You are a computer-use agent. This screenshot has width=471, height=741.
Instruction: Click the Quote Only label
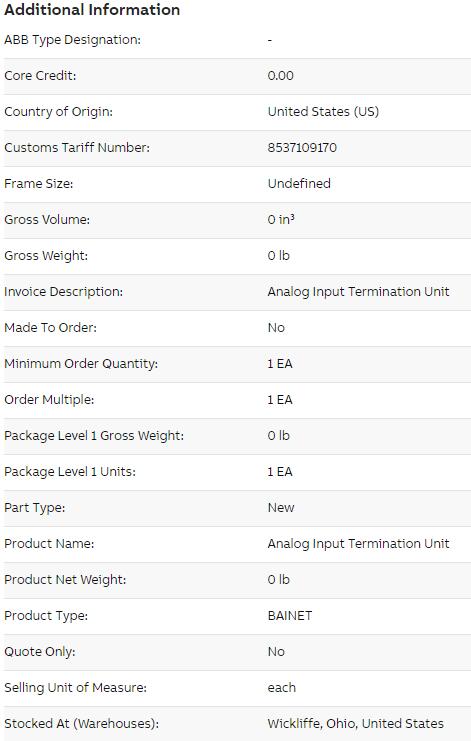click(40, 652)
